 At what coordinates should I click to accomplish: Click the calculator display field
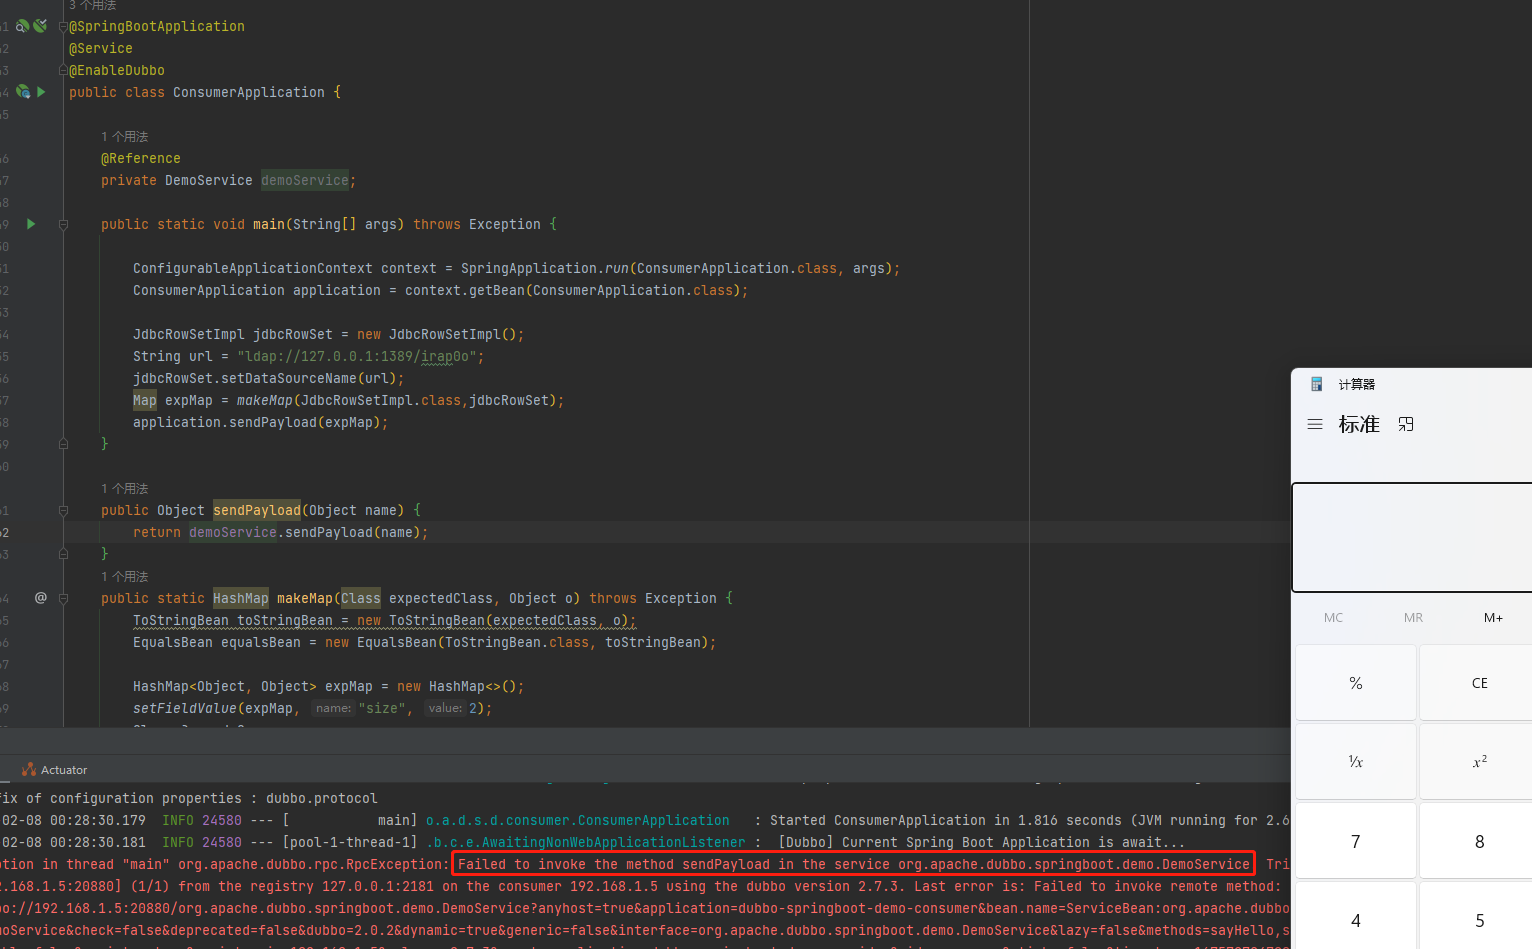tap(1412, 538)
